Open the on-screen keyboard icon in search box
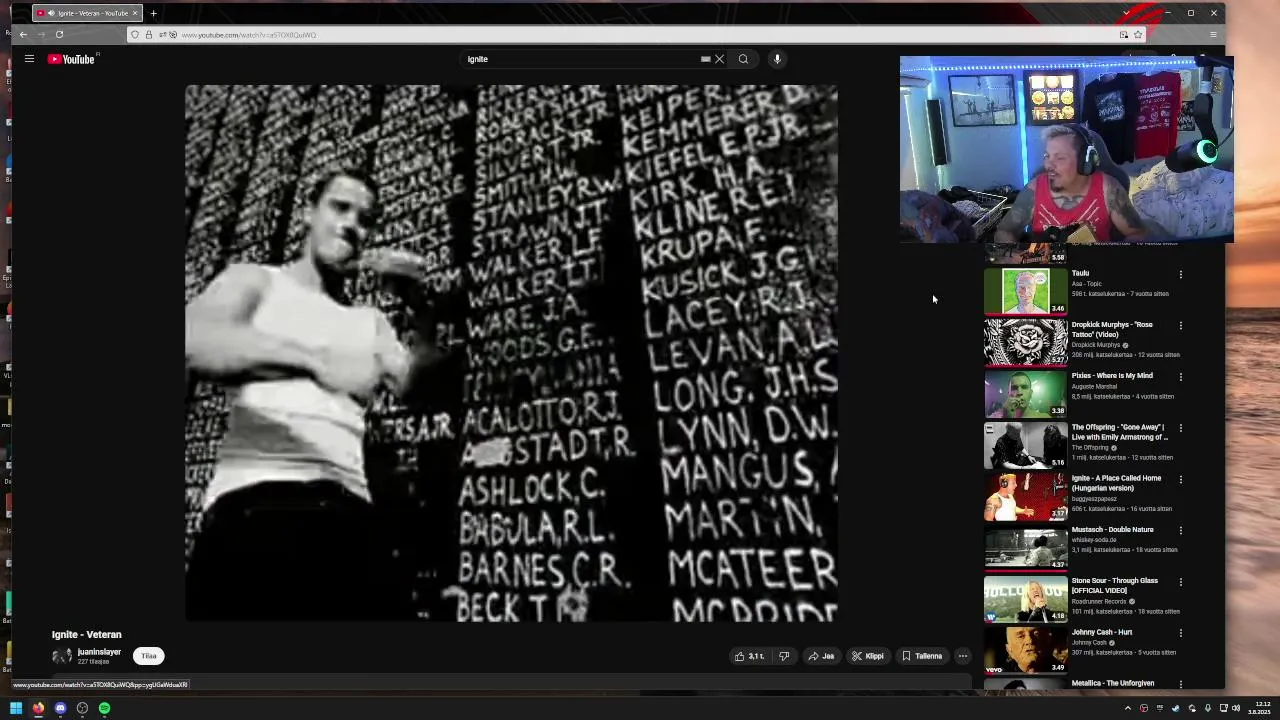 tap(705, 59)
